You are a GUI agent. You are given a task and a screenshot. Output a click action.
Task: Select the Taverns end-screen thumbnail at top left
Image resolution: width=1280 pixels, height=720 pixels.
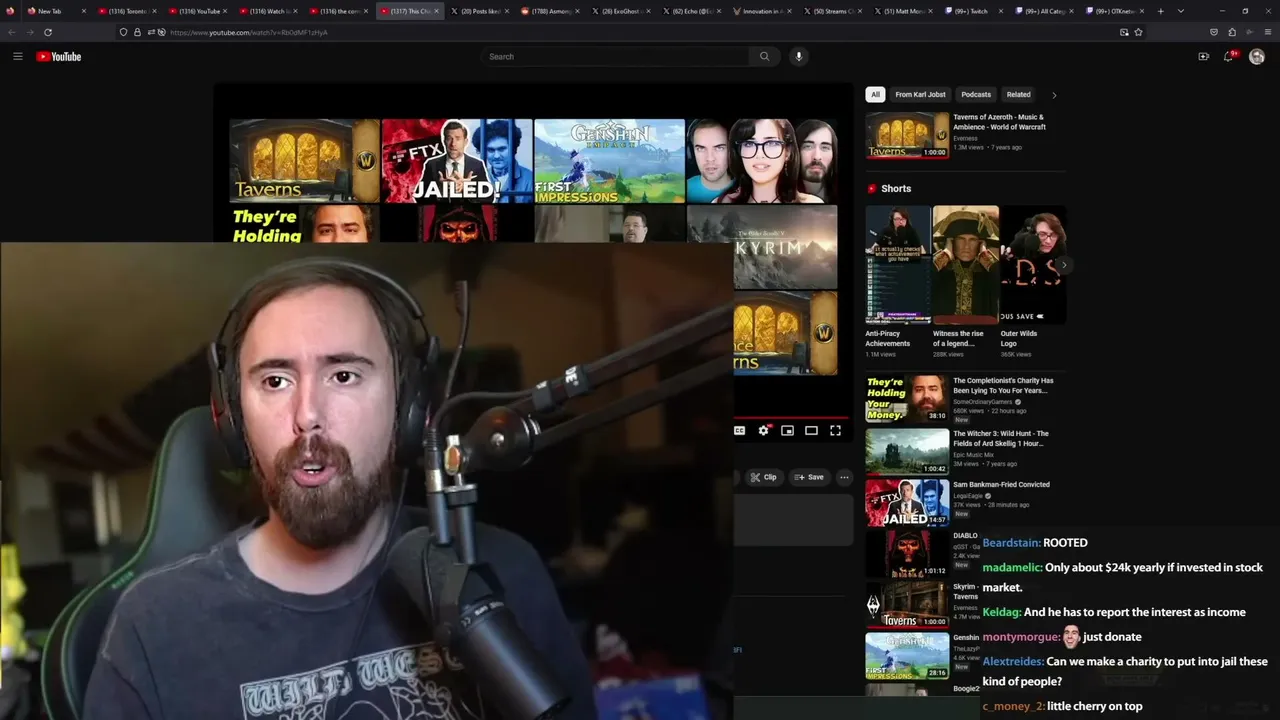tap(305, 160)
